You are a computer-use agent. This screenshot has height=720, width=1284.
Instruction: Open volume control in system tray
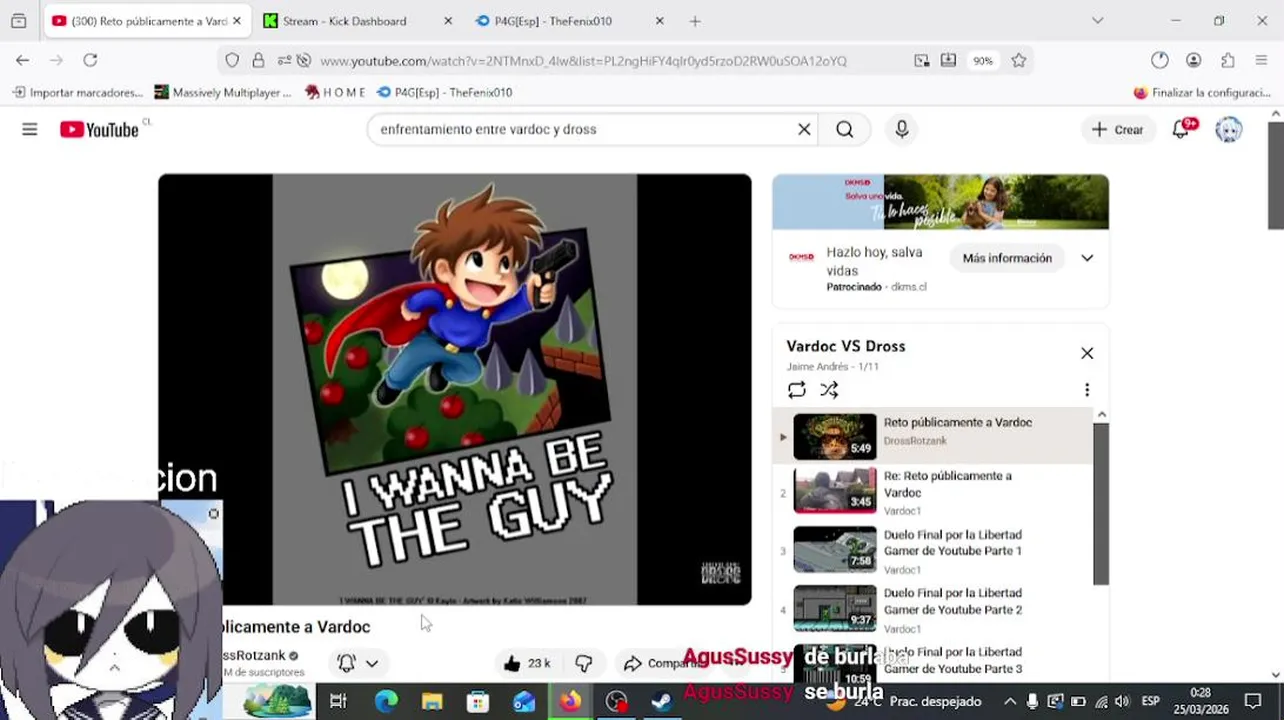(x=1122, y=701)
